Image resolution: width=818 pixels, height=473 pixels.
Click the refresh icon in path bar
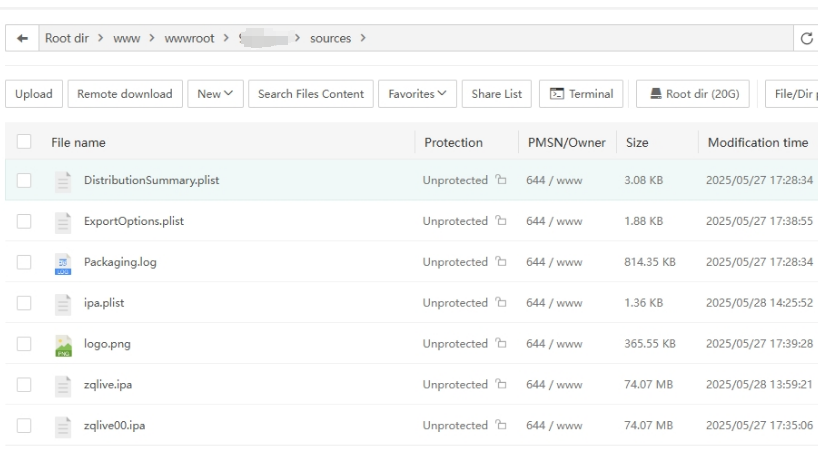807,39
